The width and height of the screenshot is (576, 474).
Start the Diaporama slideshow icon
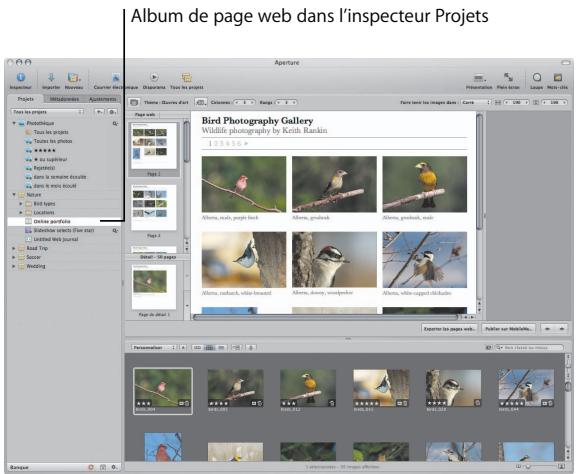coord(154,77)
